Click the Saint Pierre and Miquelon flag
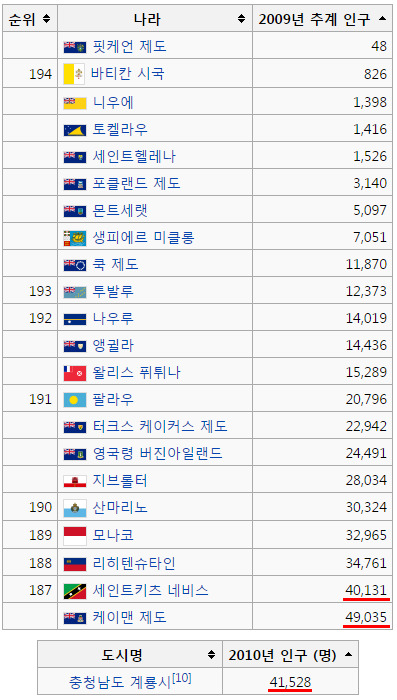Viewport: 397px width, 700px height. pyautogui.click(x=75, y=238)
